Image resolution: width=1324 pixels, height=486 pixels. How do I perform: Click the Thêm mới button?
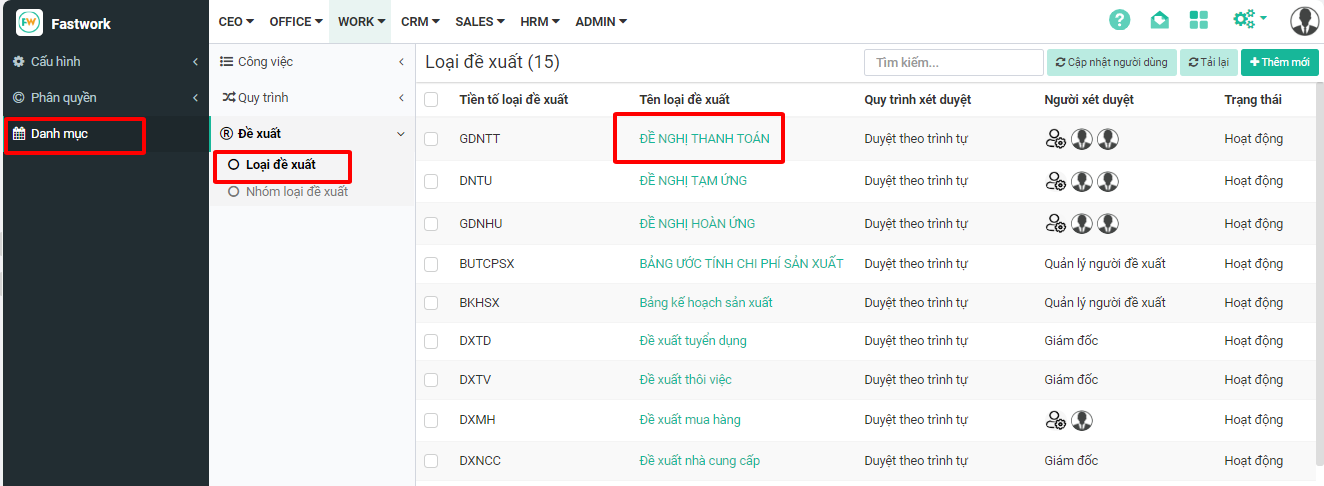(x=1279, y=63)
